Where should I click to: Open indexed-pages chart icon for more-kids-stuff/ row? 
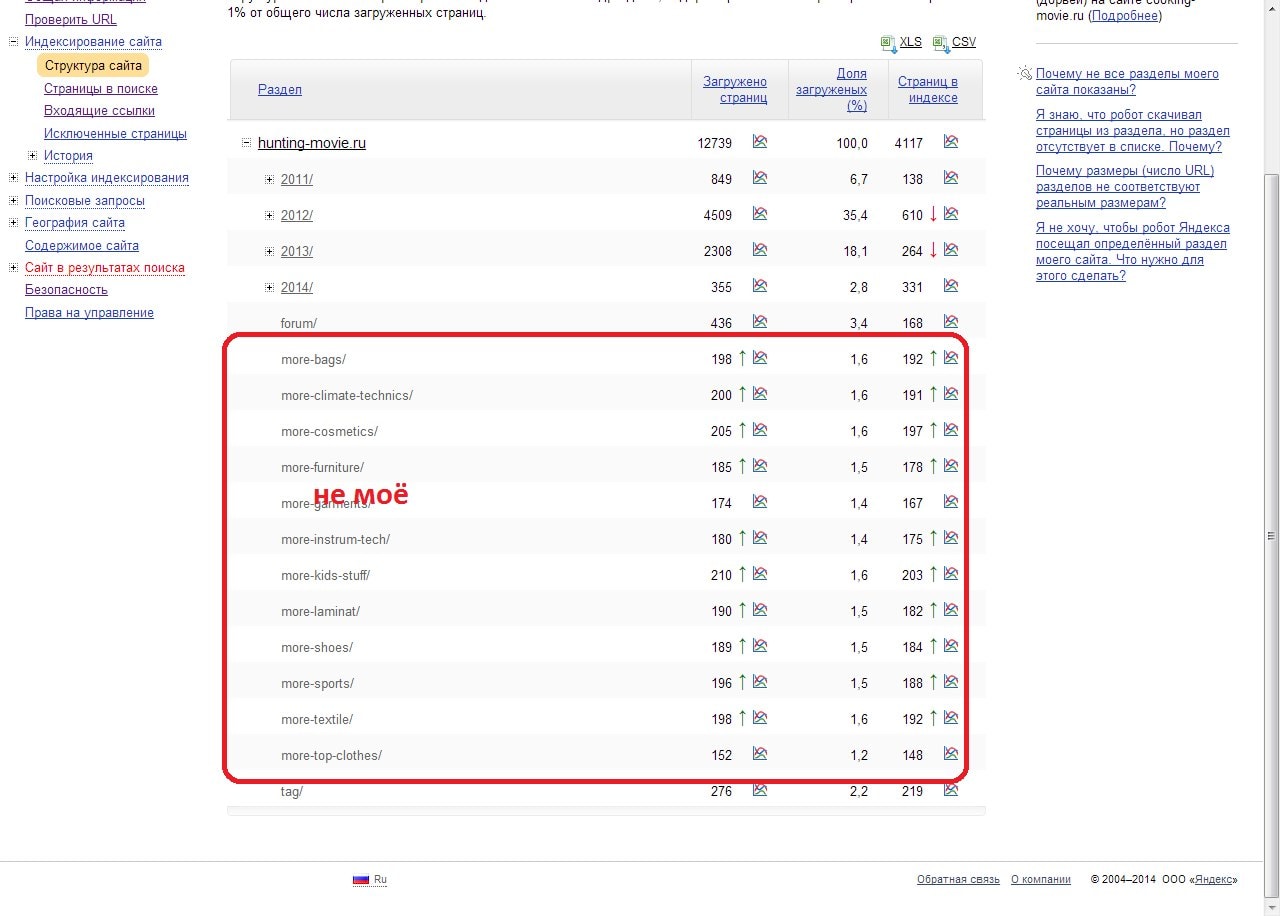click(951, 574)
